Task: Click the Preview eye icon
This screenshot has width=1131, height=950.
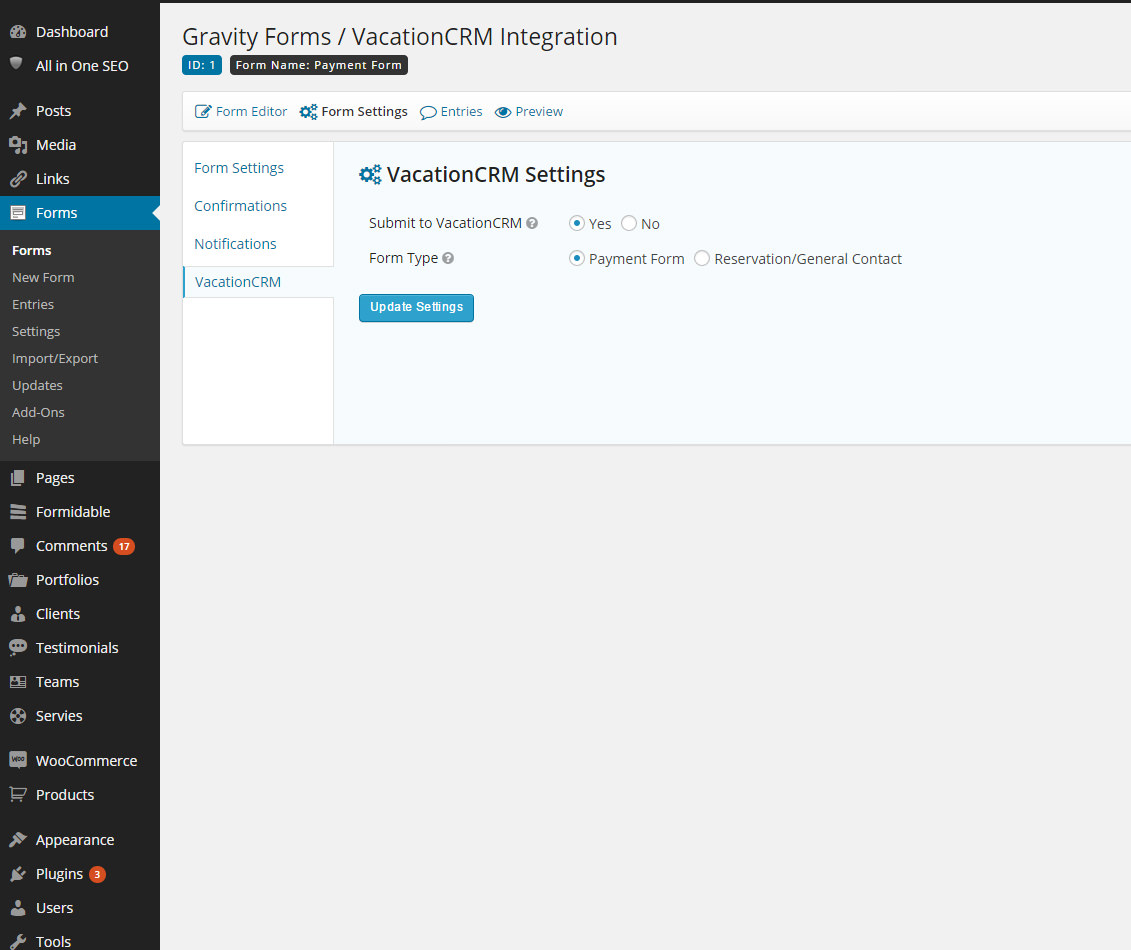Action: point(503,112)
